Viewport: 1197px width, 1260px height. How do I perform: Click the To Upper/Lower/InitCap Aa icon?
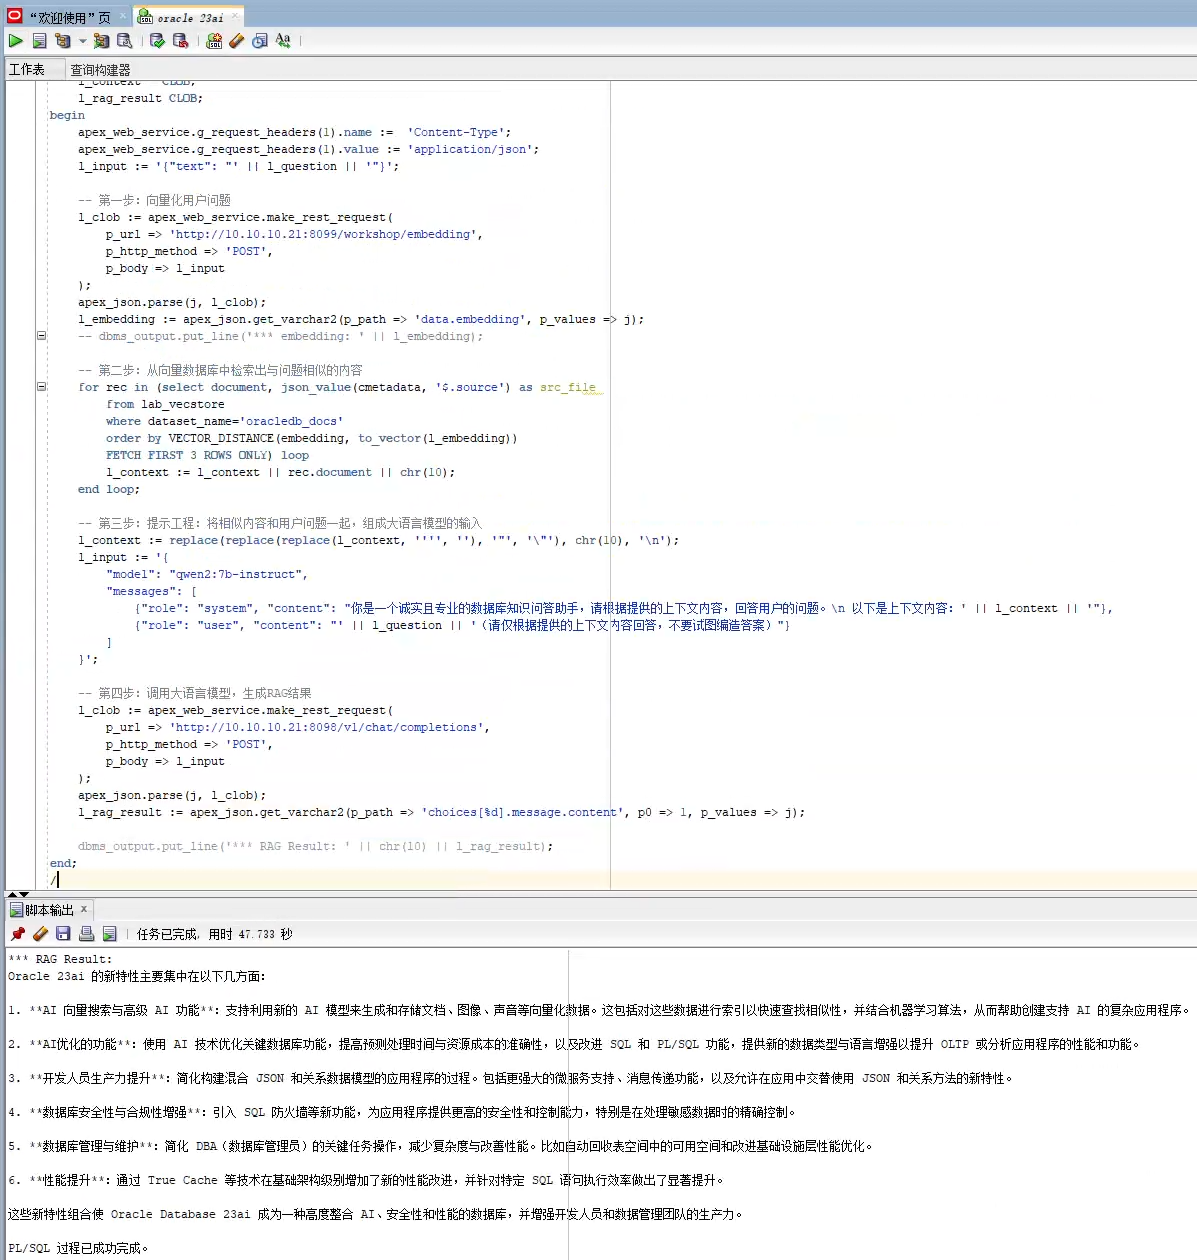pyautogui.click(x=283, y=41)
